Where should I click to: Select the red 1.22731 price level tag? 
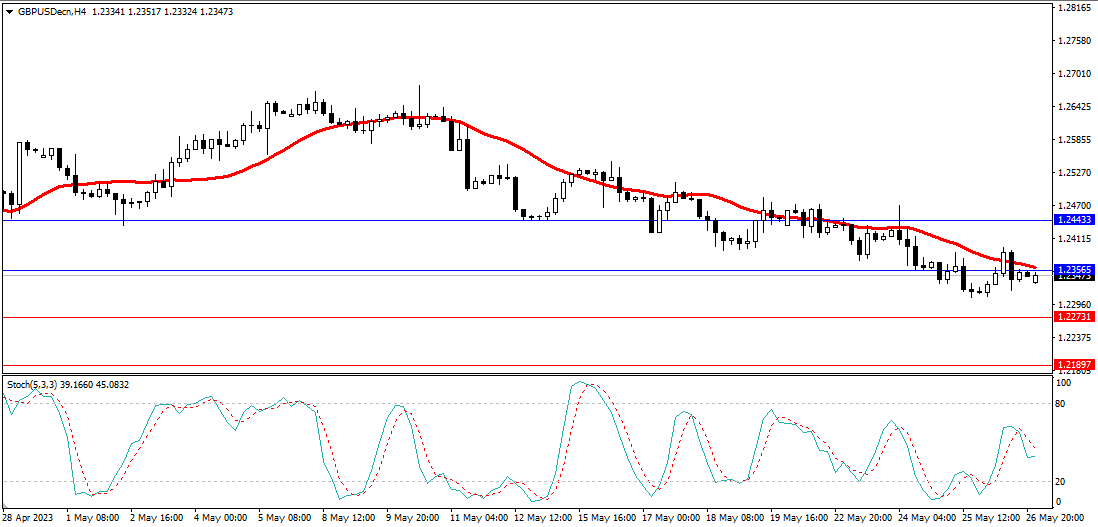pyautogui.click(x=1074, y=317)
